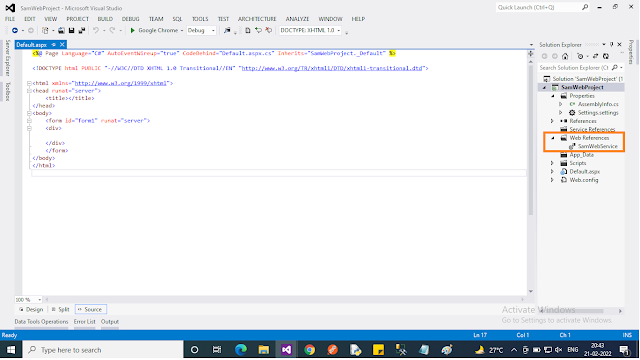Click the Undo toolbar icon
This screenshot has height=360, width=640.
pyautogui.click(x=96, y=31)
